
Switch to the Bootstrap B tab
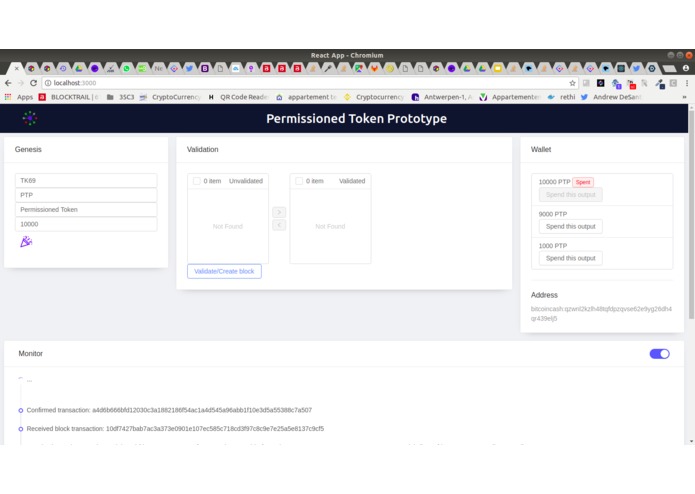pos(205,68)
